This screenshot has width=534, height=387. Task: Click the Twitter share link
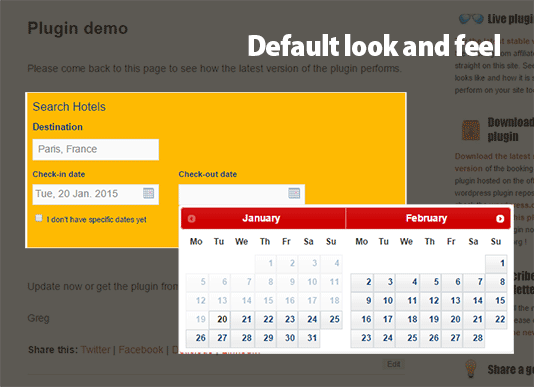tap(95, 350)
